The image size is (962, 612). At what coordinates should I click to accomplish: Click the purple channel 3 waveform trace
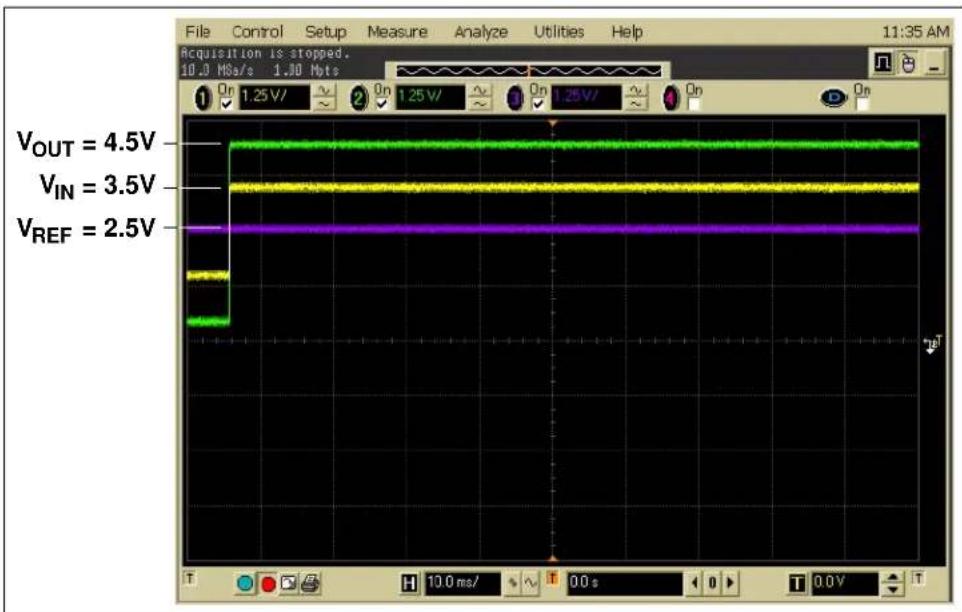[553, 229]
